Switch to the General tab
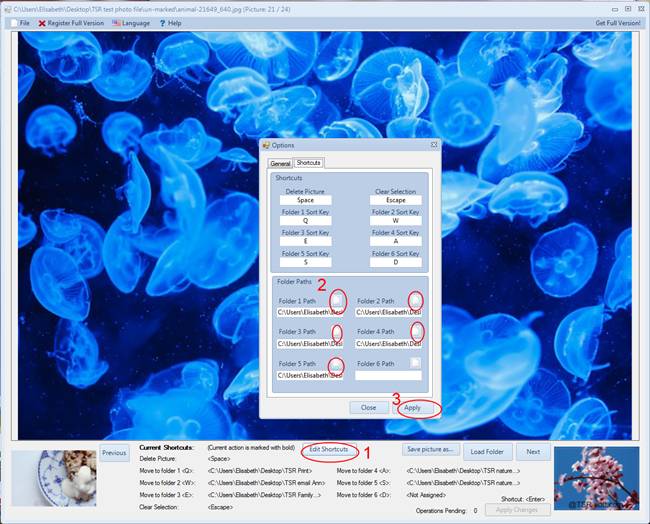Screen dimensions: 650x524 tap(280, 162)
